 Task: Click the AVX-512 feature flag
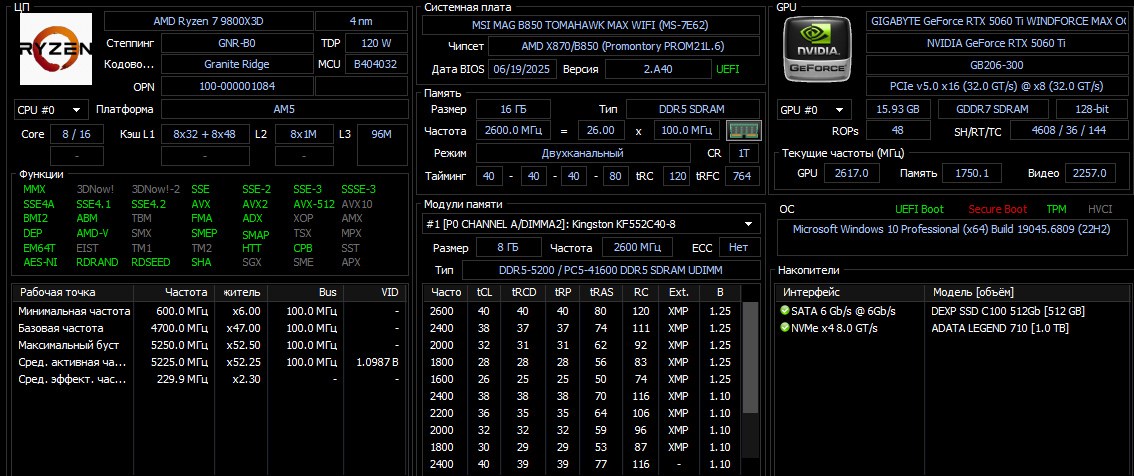point(314,204)
